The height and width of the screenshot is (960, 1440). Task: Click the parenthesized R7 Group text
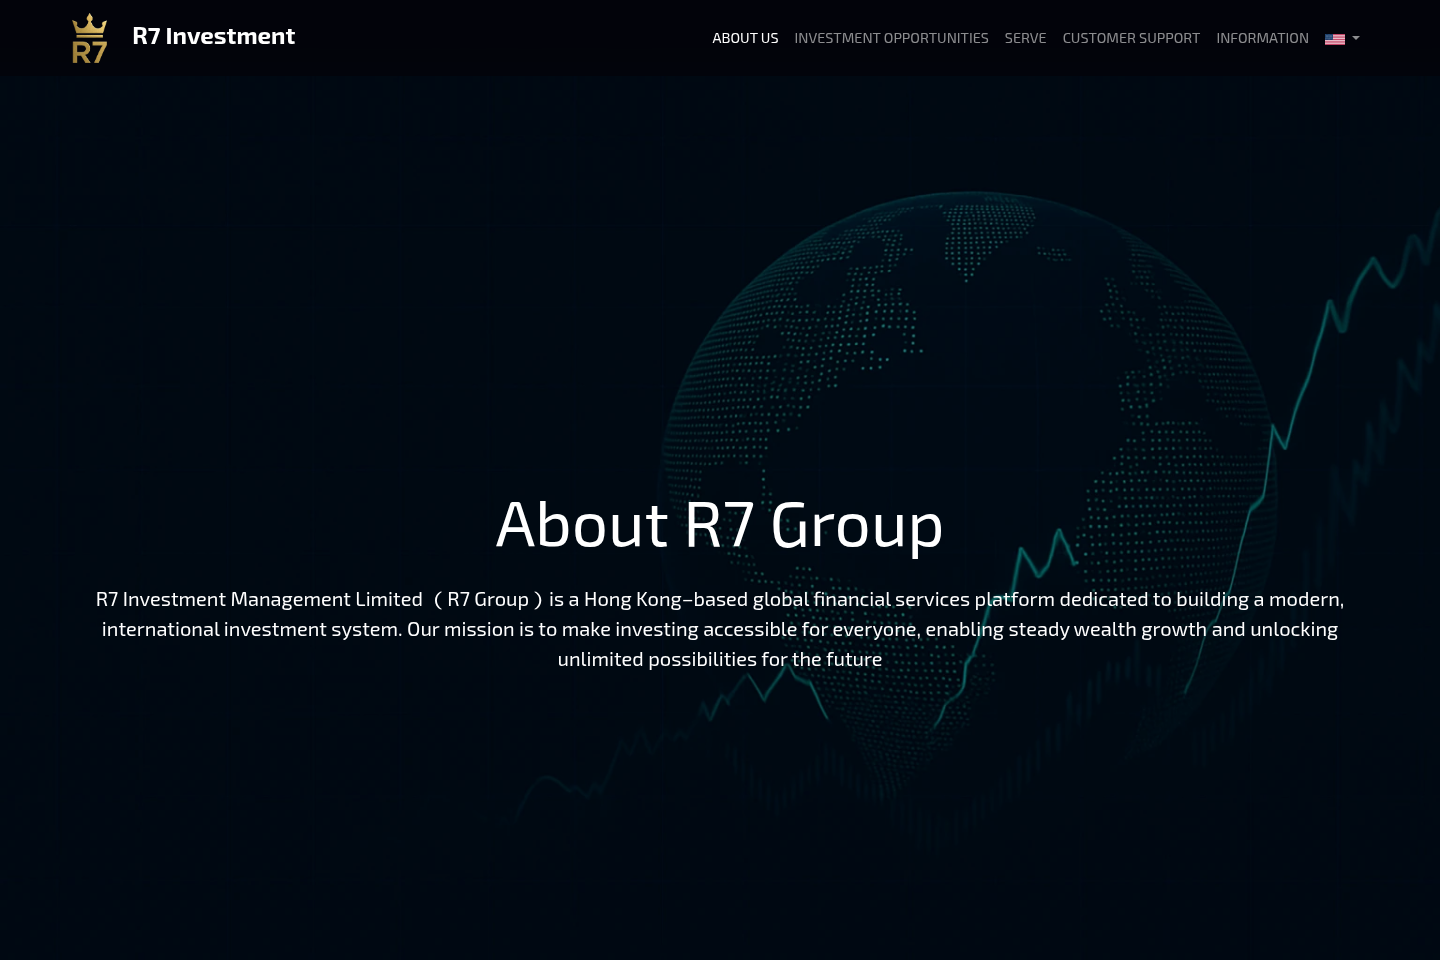[x=488, y=599]
